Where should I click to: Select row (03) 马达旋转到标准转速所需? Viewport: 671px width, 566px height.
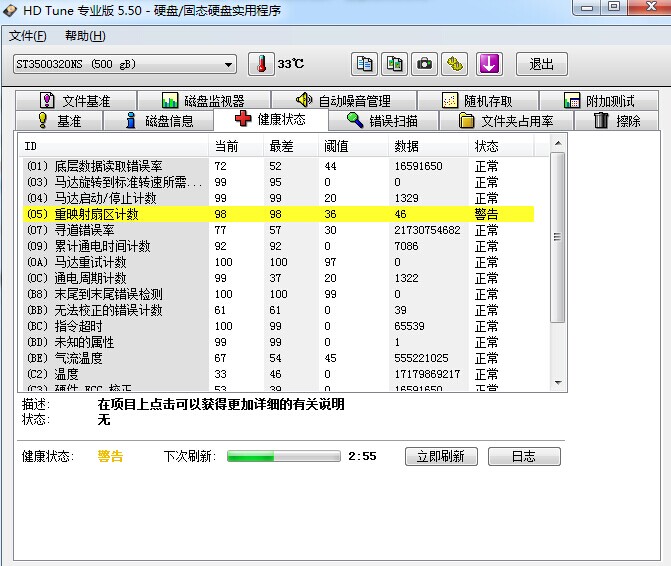[x=278, y=182]
